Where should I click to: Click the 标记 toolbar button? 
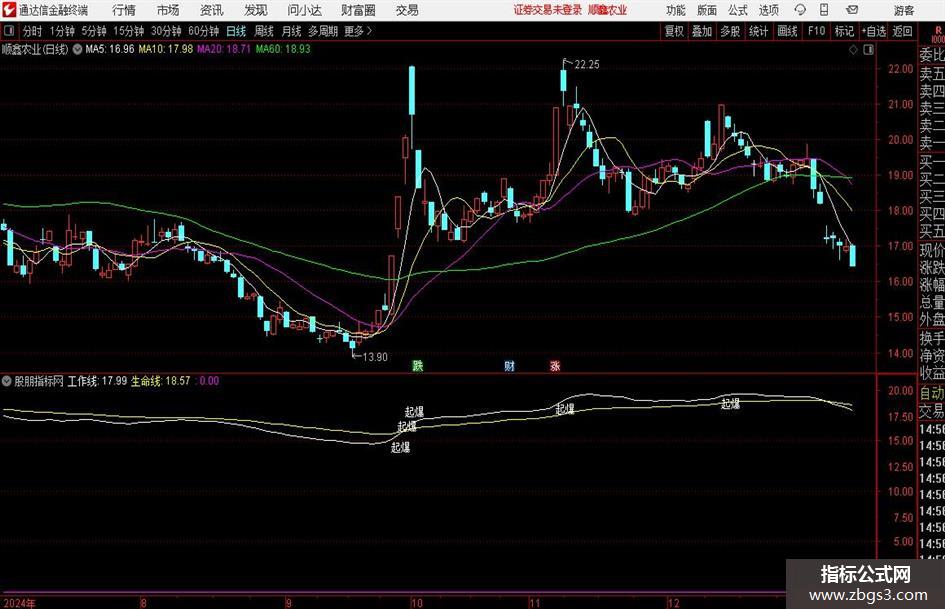click(844, 31)
